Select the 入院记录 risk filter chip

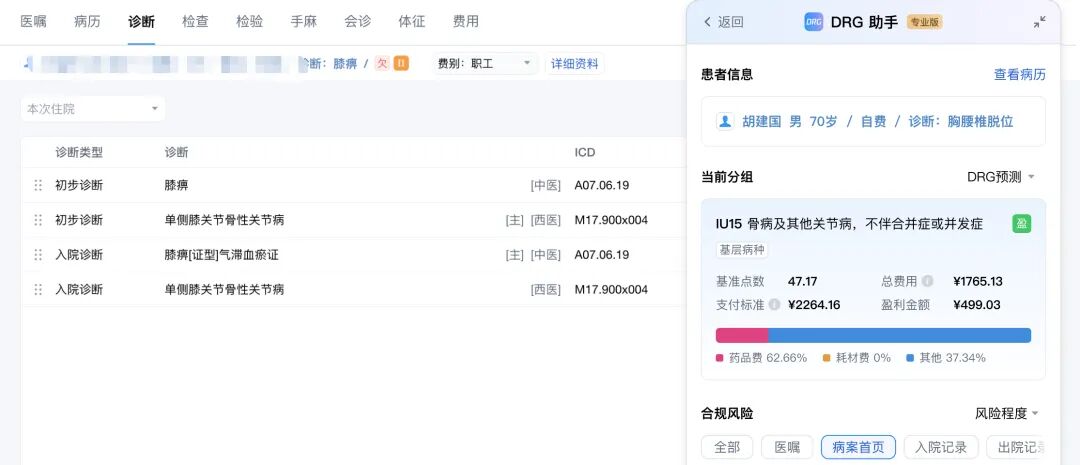tap(940, 447)
